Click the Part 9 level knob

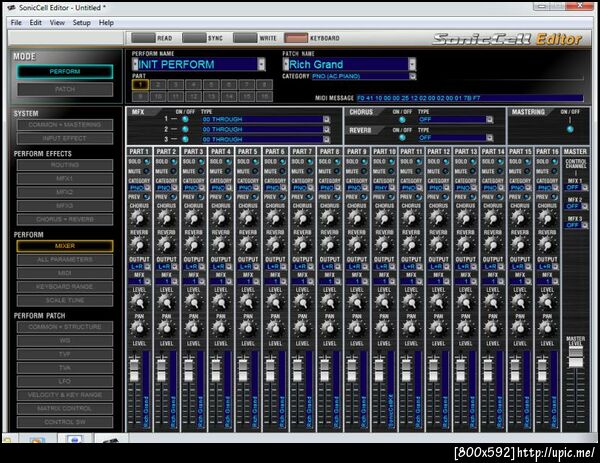(x=357, y=303)
